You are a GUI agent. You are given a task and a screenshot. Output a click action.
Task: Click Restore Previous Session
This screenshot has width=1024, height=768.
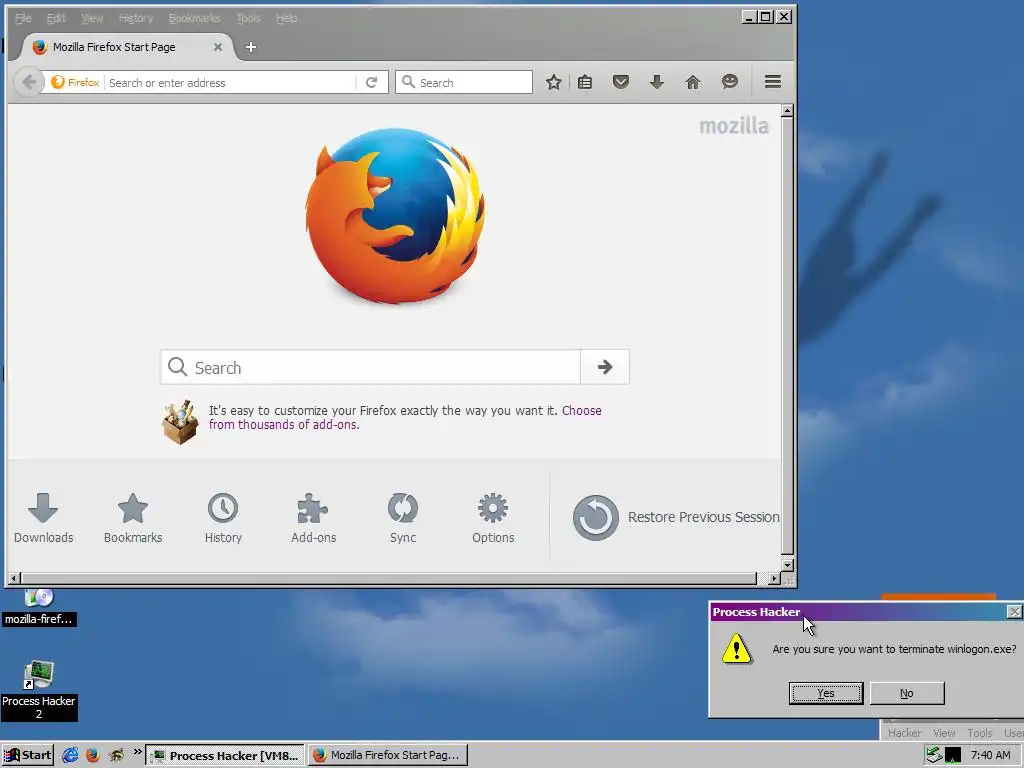click(x=676, y=517)
